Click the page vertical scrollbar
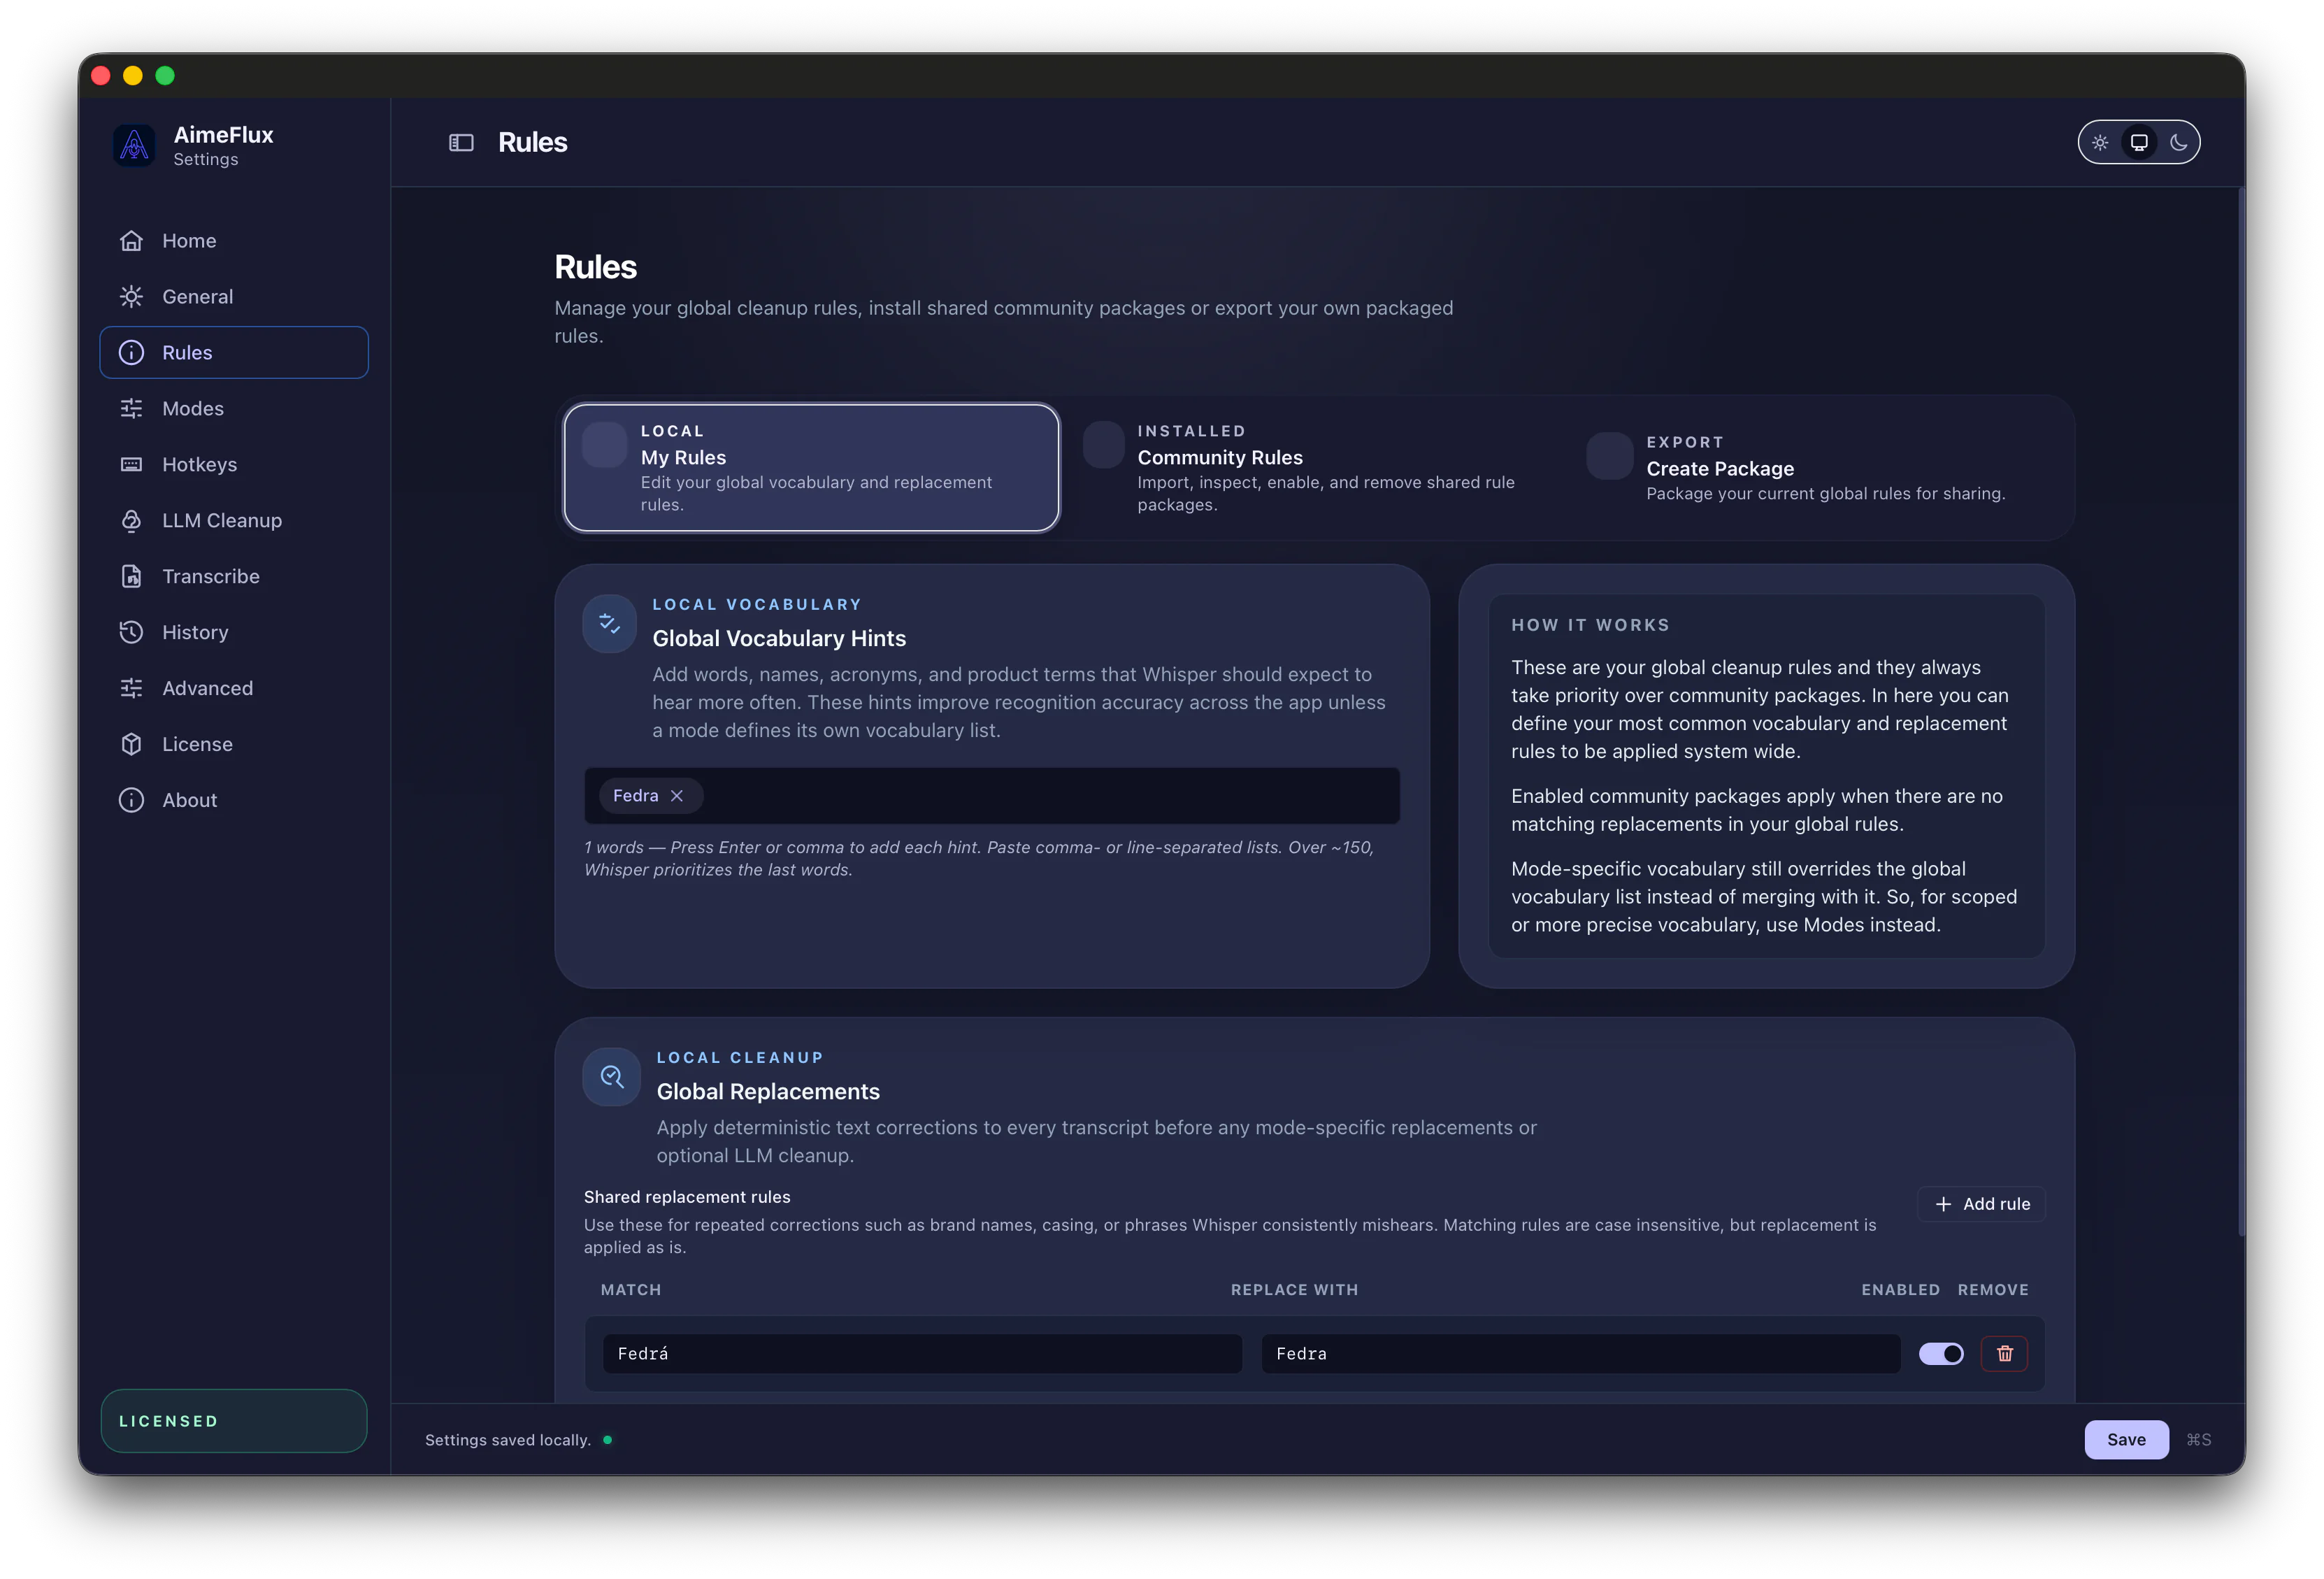This screenshot has width=2324, height=1579. pos(2241,712)
